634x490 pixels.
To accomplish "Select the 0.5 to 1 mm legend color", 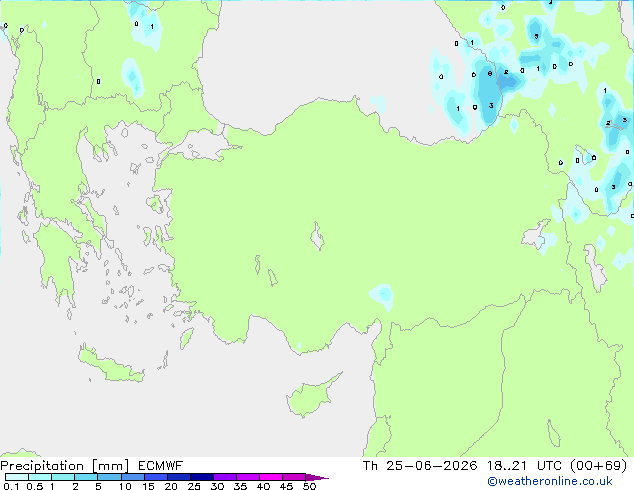I will (40, 477).
